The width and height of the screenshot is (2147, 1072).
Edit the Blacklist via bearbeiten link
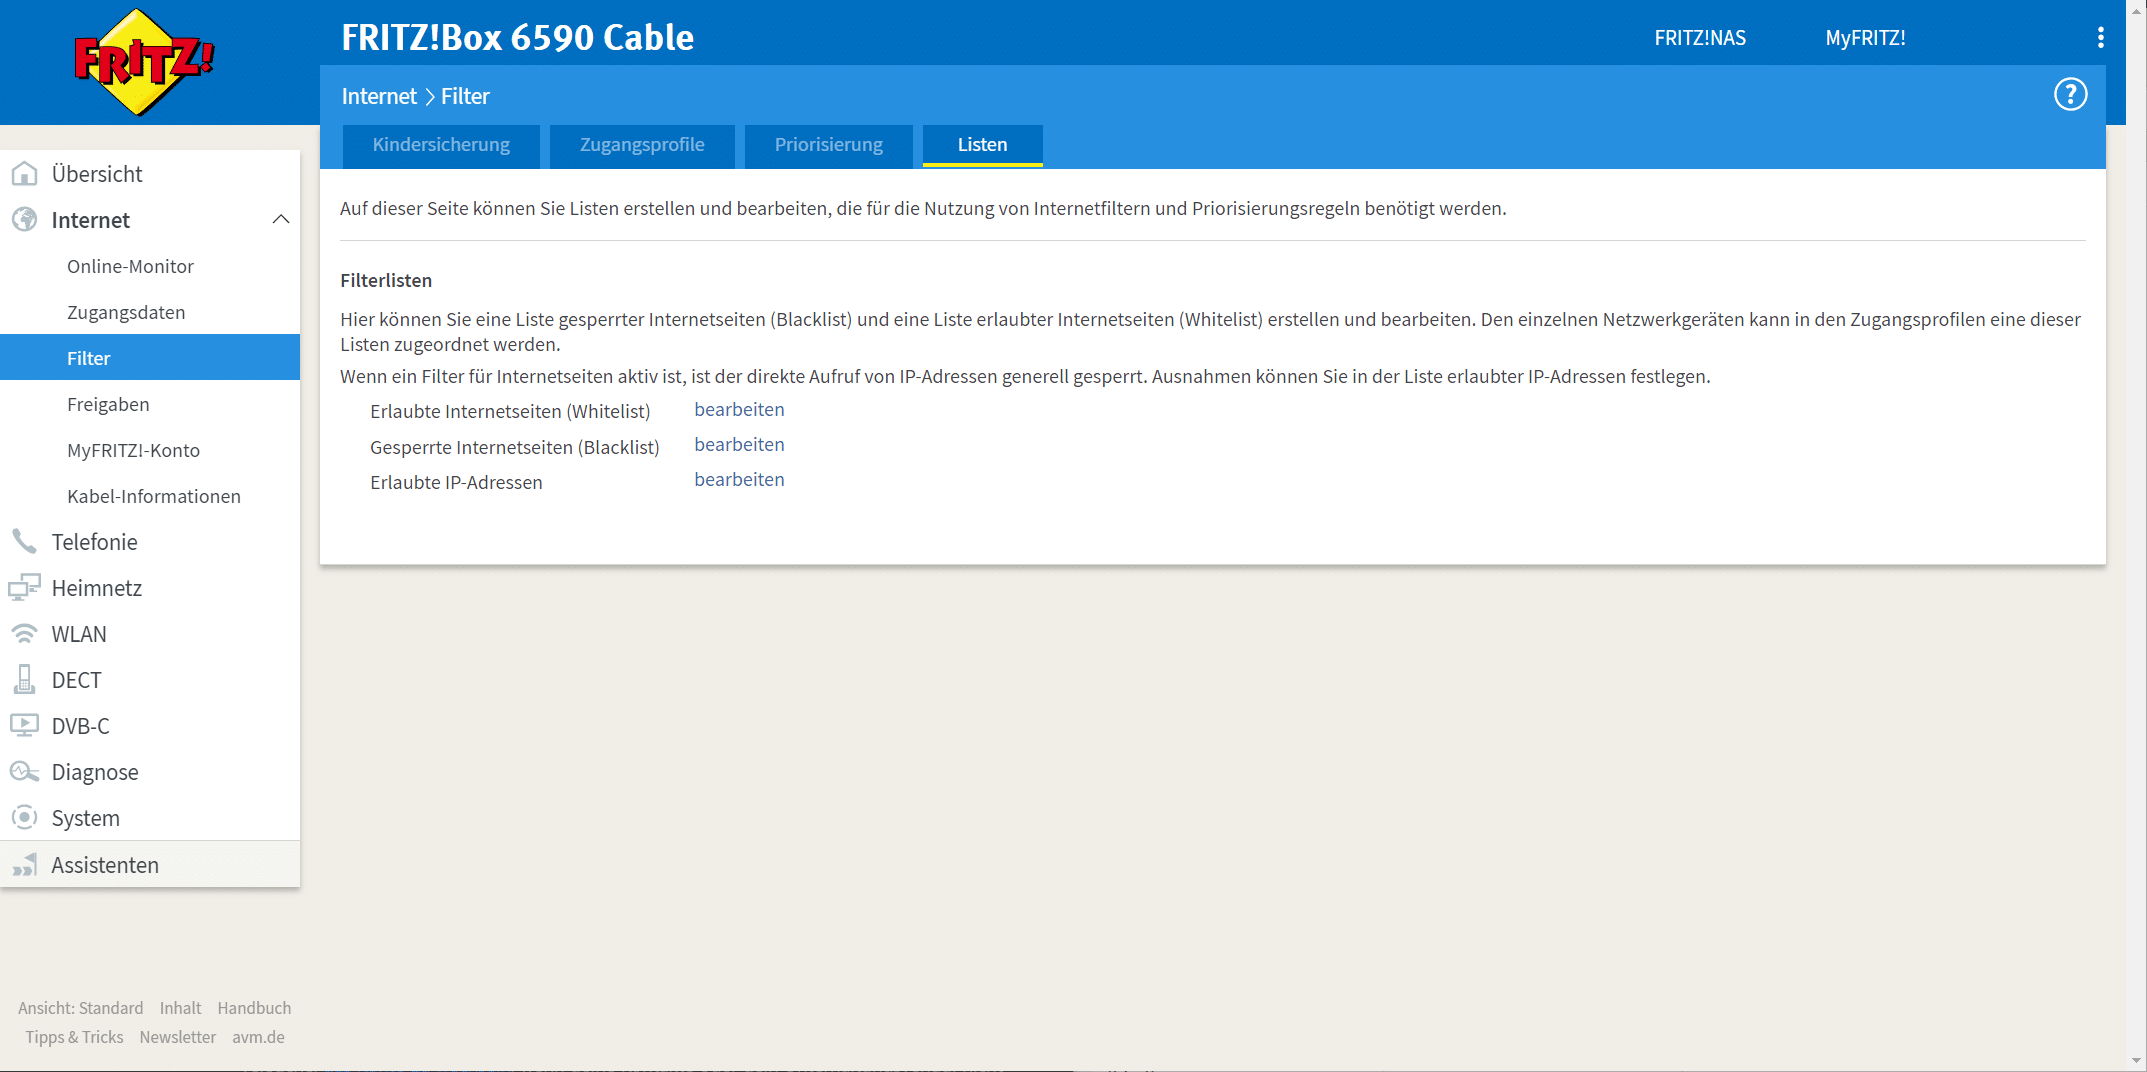tap(739, 445)
